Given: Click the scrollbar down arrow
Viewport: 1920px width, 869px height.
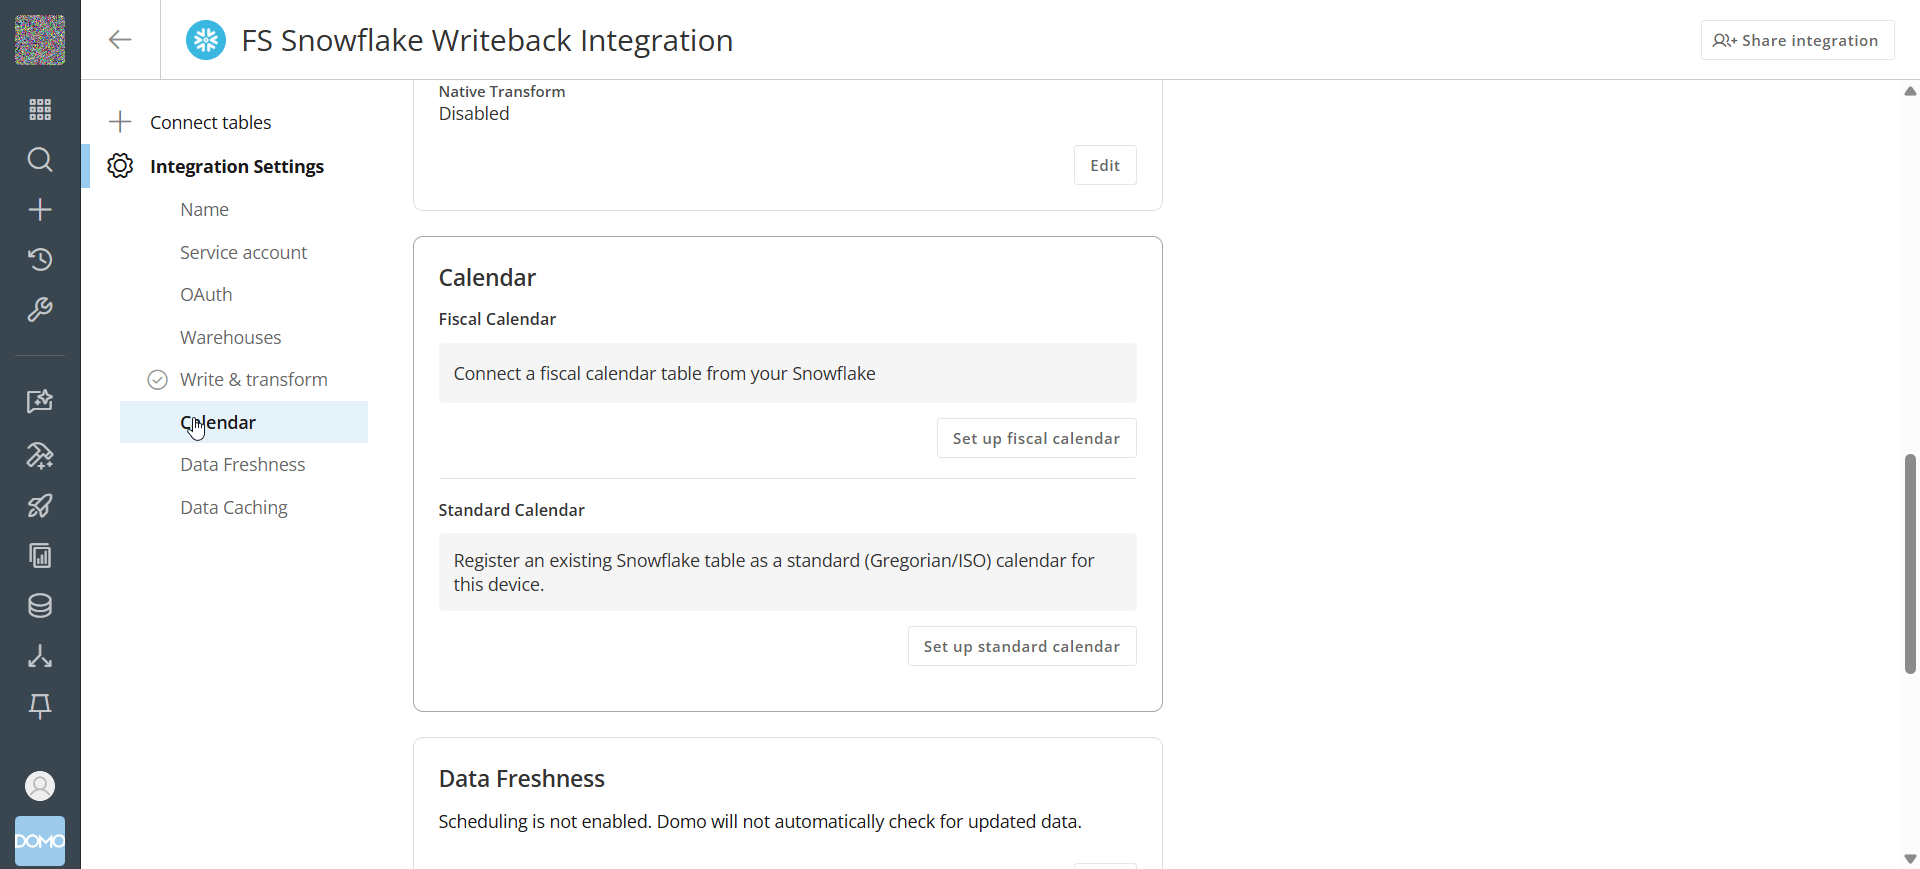Looking at the screenshot, I should pos(1910,859).
